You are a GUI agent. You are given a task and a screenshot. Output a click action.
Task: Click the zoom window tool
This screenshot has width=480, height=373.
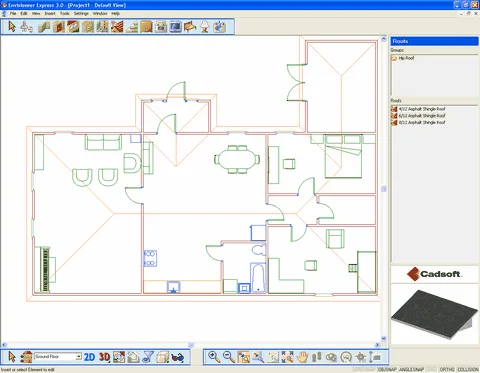(x=243, y=357)
